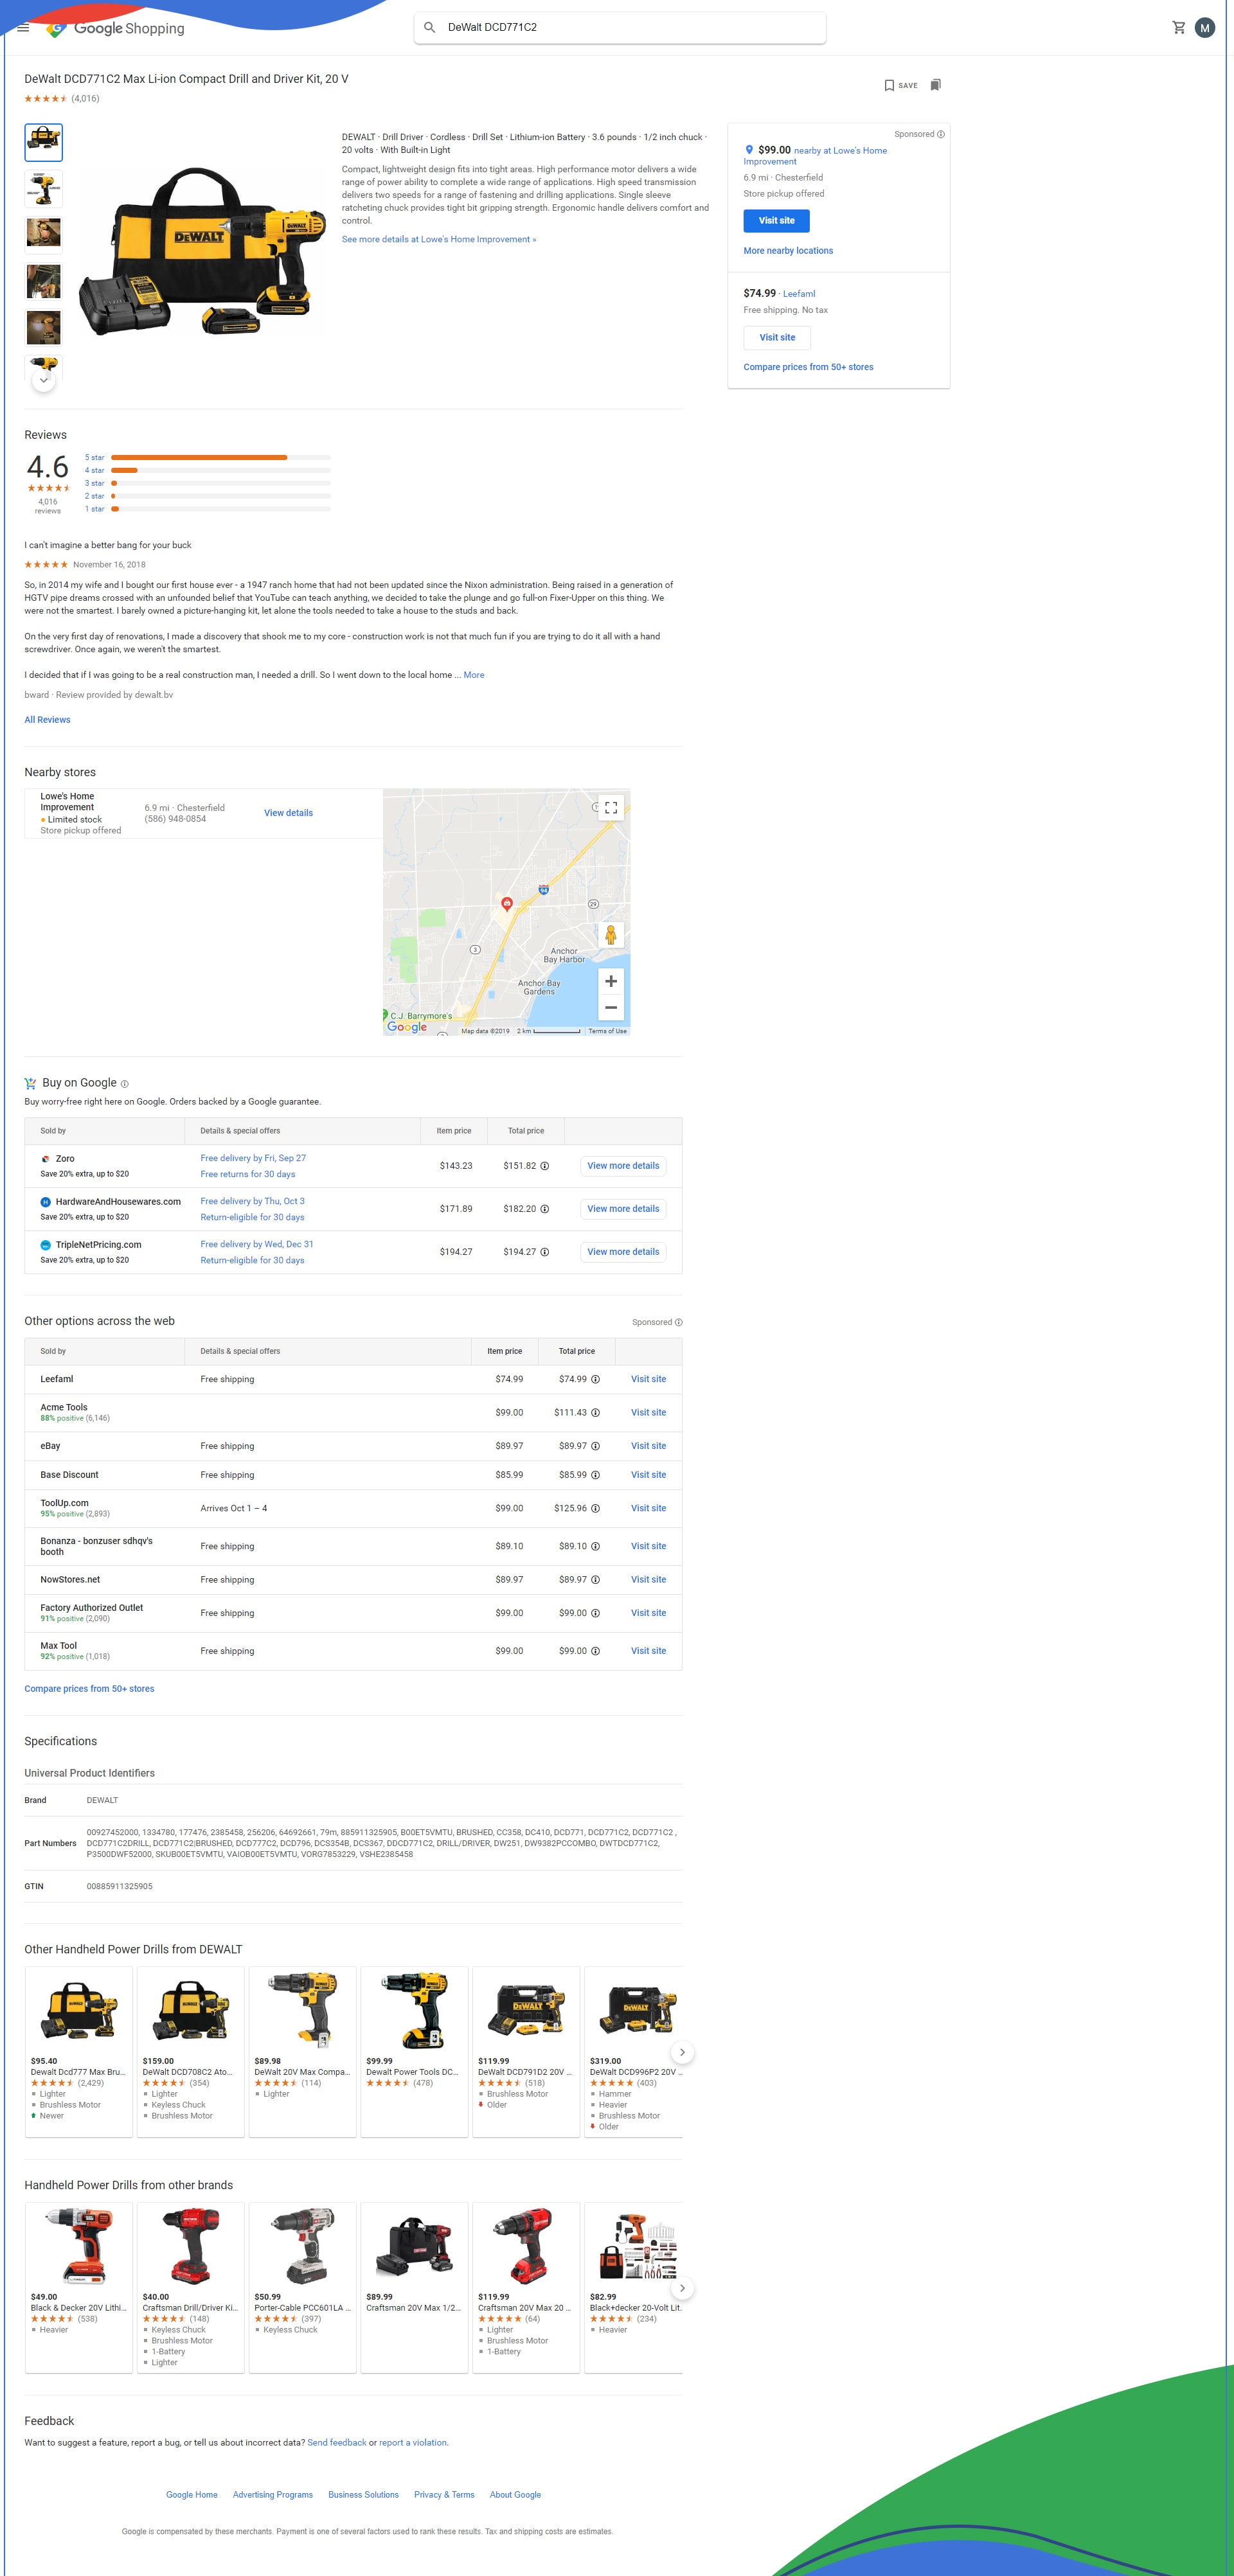Viewport: 1234px width, 2576px height.
Task: View more details for TripleNetPricing.com offer
Action: (623, 1252)
